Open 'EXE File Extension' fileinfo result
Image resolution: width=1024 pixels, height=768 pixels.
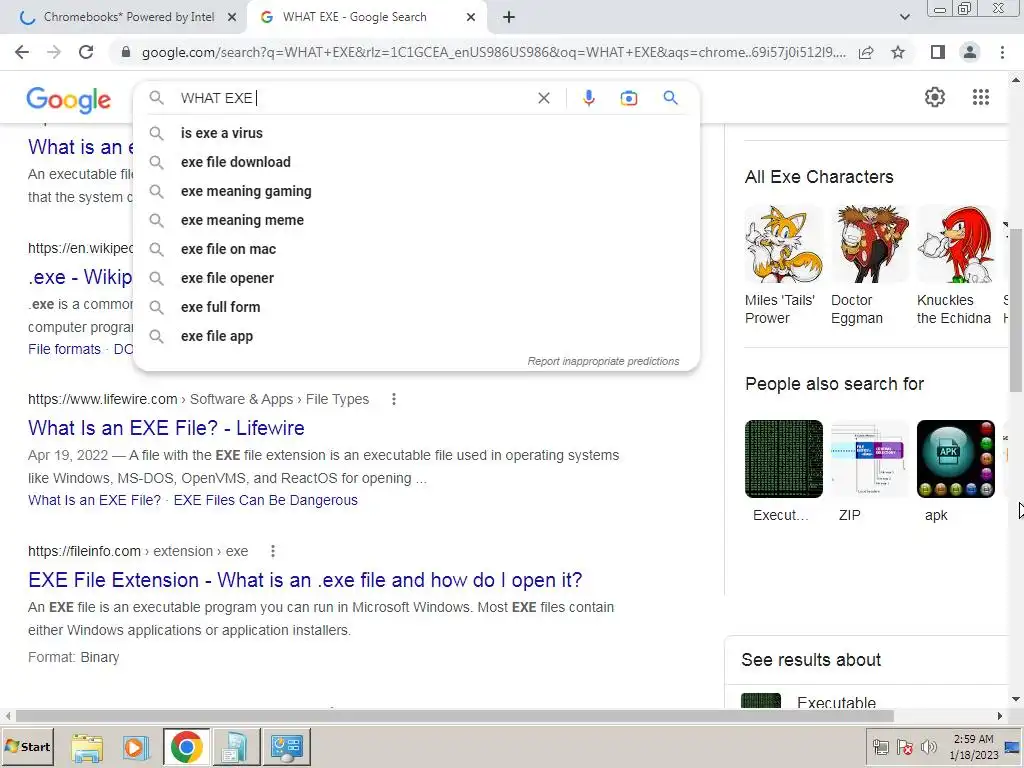305,580
